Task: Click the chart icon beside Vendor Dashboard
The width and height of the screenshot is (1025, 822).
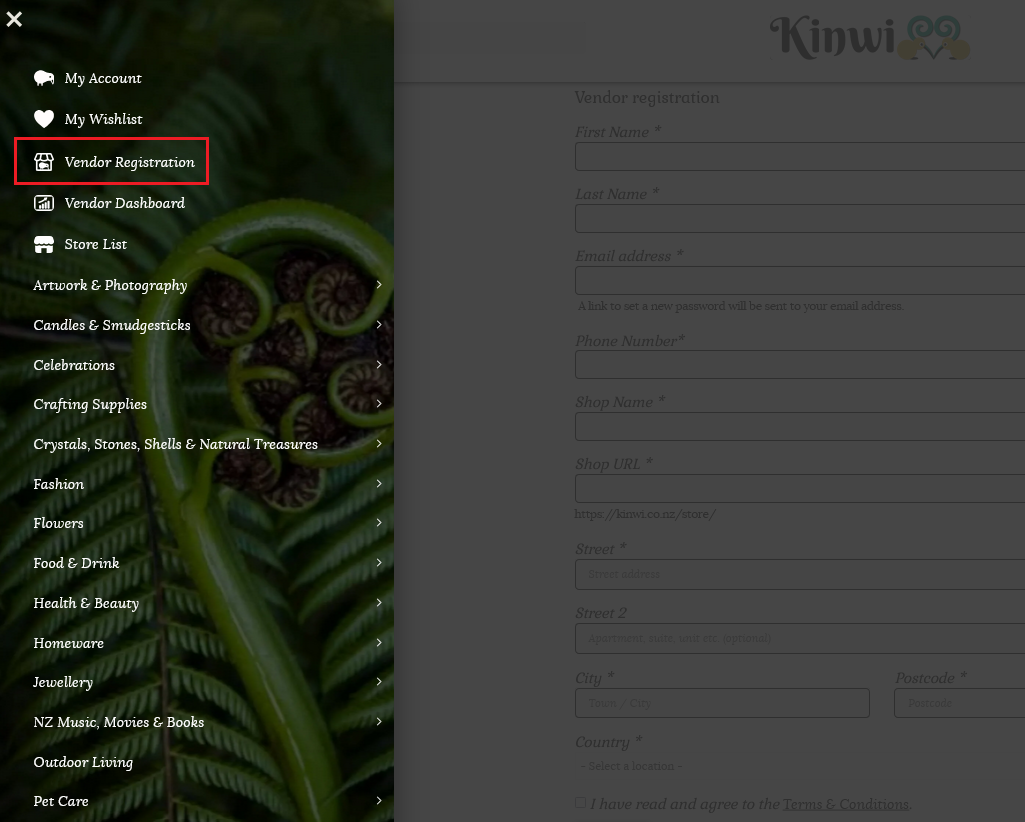Action: coord(44,203)
